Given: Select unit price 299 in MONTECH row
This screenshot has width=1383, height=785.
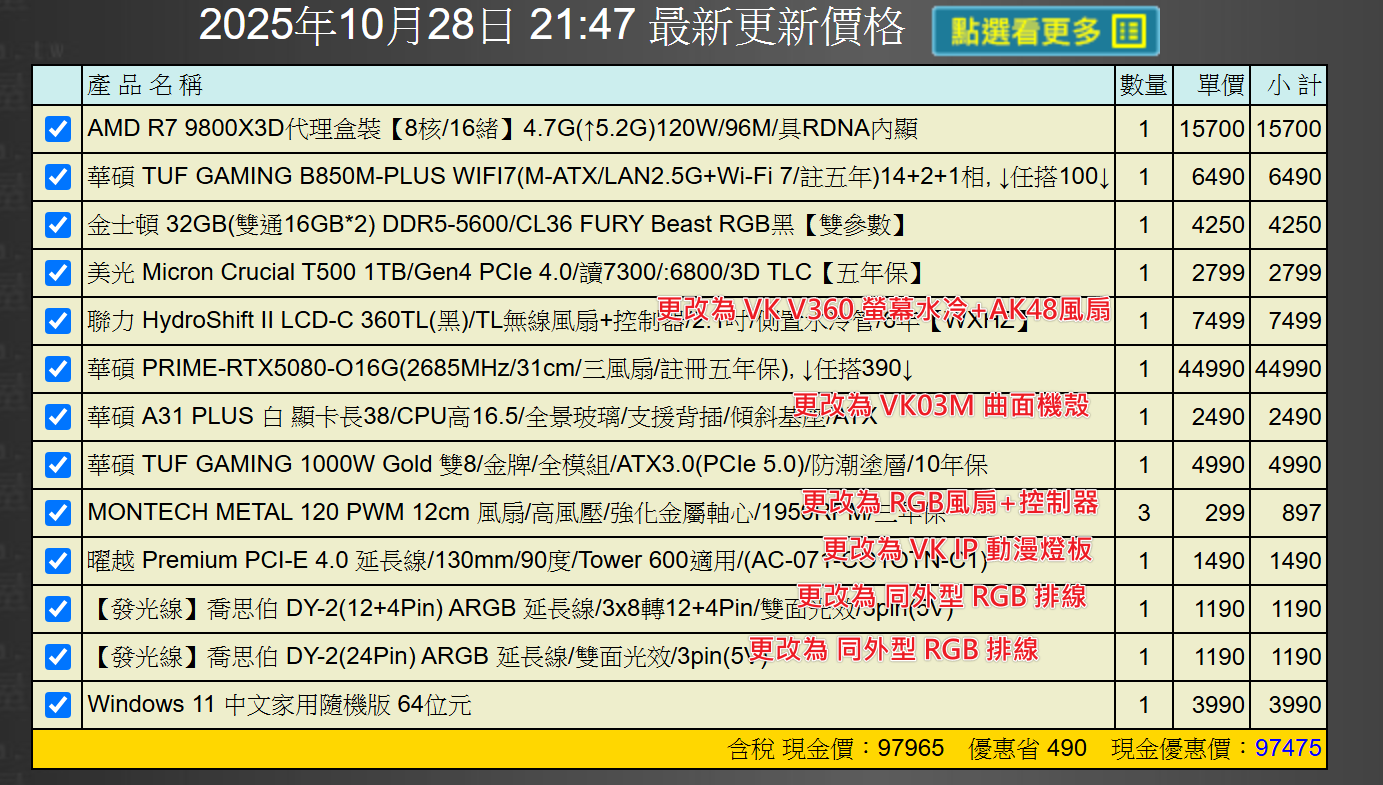Looking at the screenshot, I should click(x=1225, y=514).
